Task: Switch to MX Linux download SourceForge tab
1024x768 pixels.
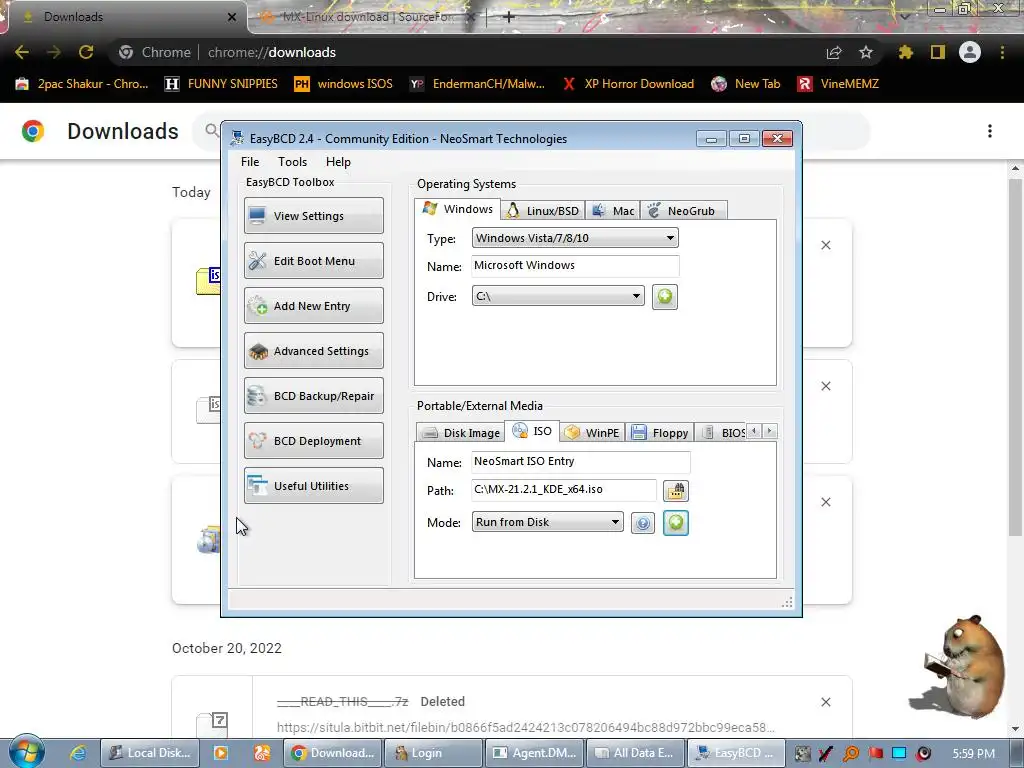Action: 366,17
